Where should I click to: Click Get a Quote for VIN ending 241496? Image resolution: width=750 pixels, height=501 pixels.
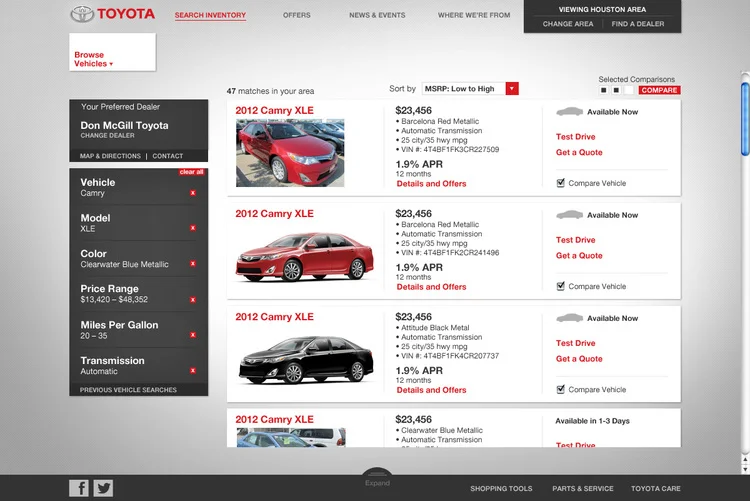click(579, 256)
